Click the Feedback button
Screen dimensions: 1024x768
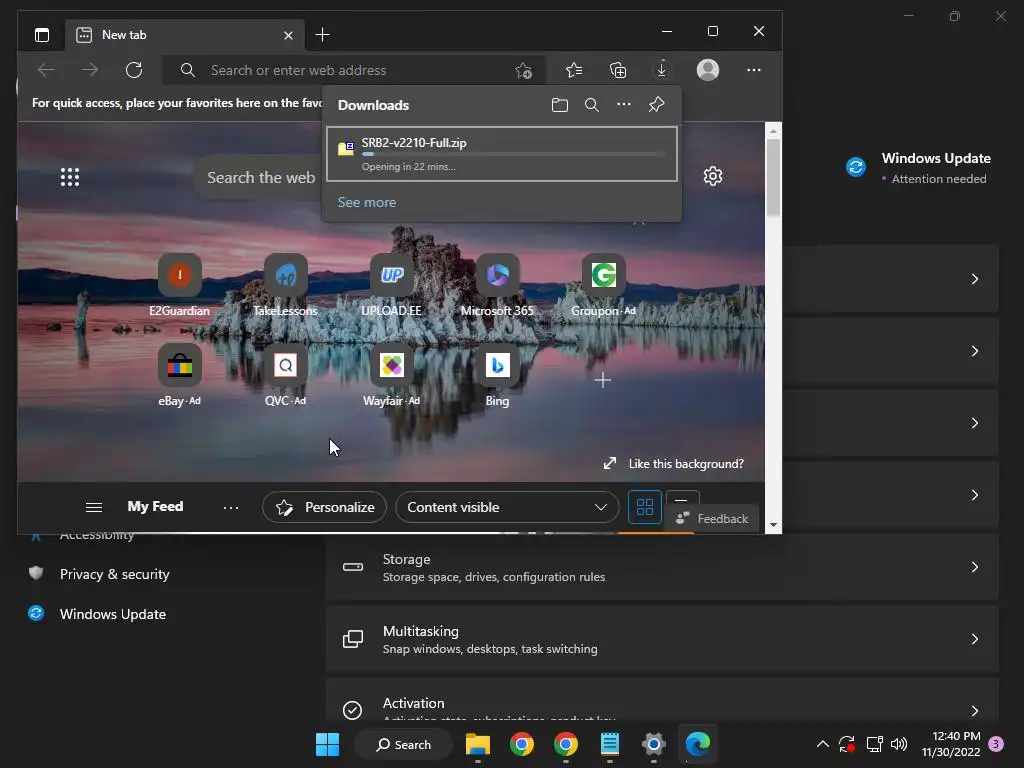point(712,519)
